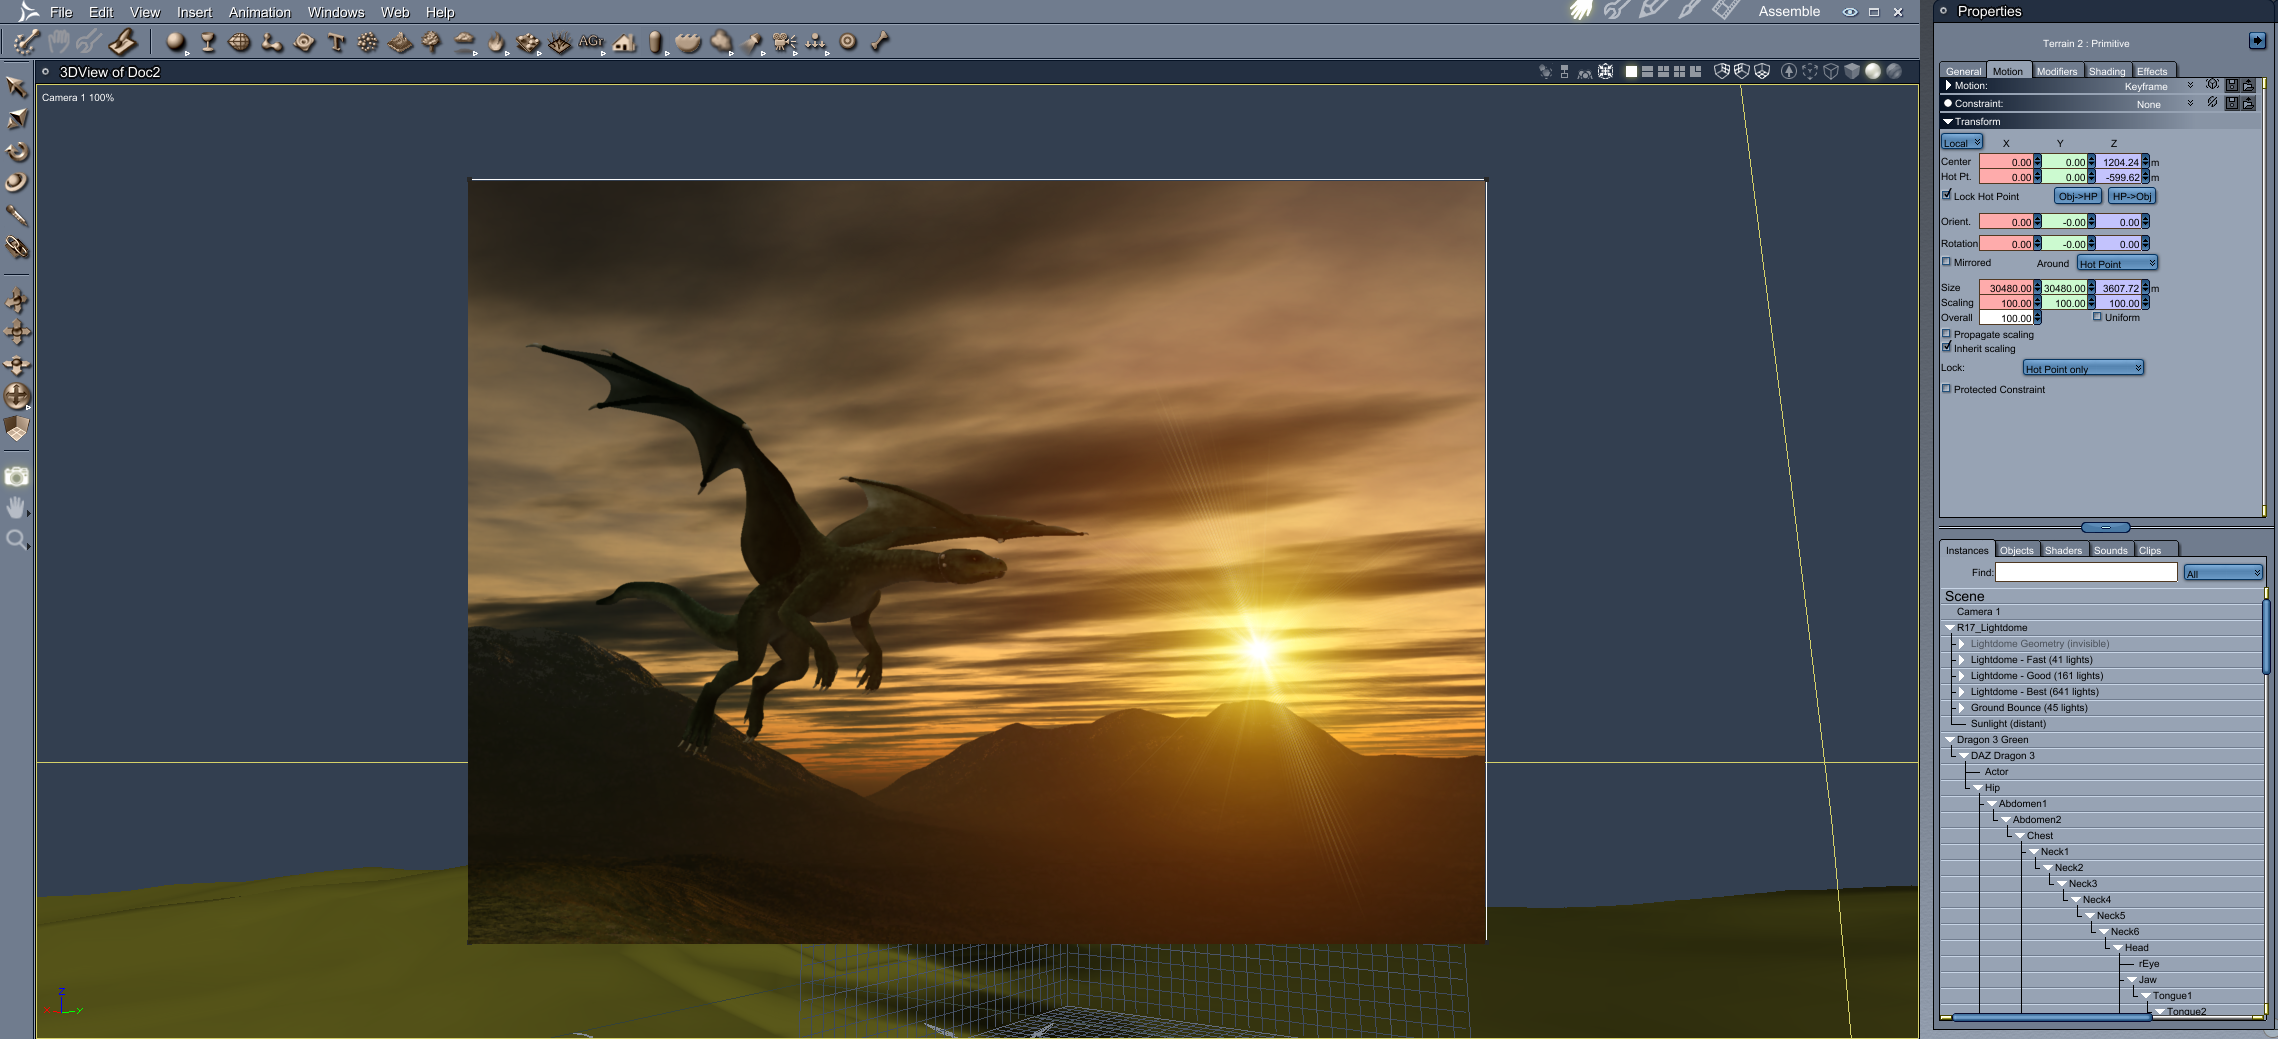Open the Animation menu

point(260,12)
